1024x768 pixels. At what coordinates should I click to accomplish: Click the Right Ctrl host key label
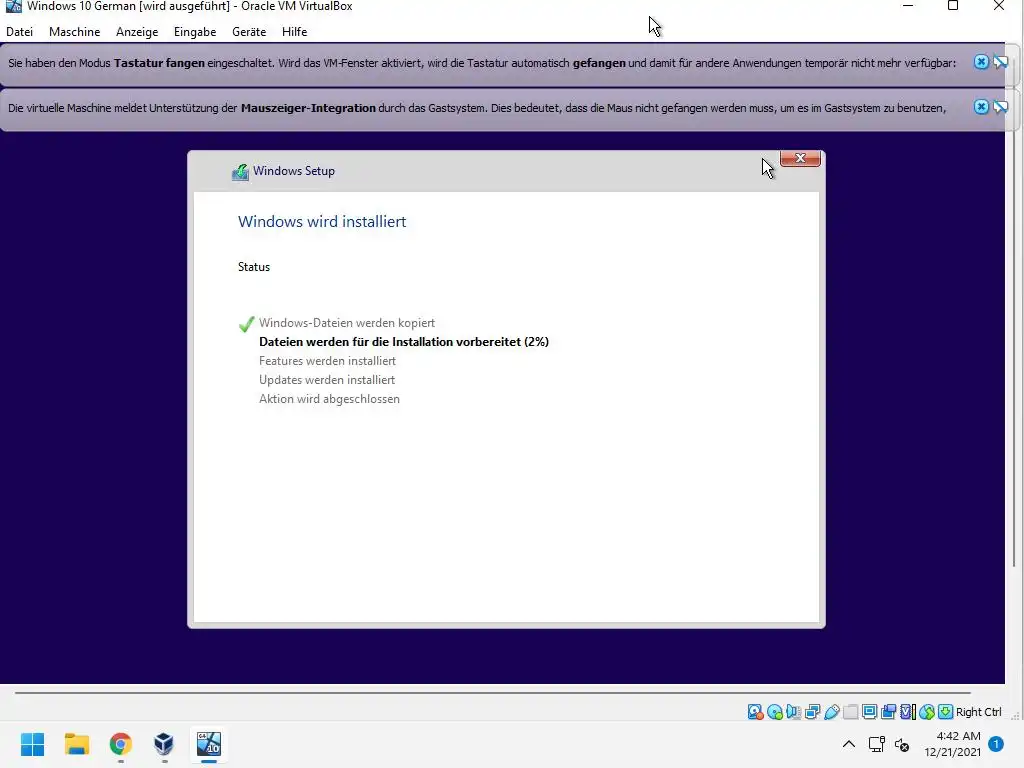click(978, 712)
